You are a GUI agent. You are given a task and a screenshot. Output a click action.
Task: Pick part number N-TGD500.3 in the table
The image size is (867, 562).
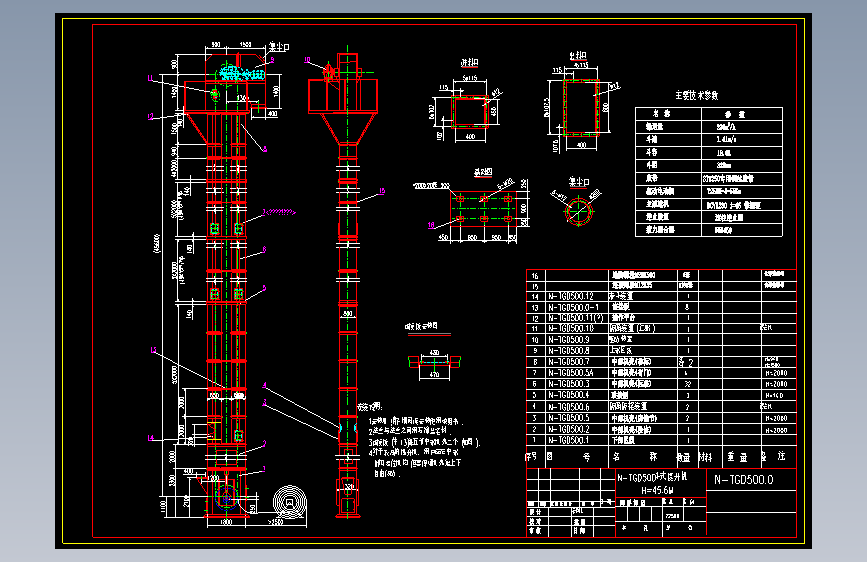[569, 384]
